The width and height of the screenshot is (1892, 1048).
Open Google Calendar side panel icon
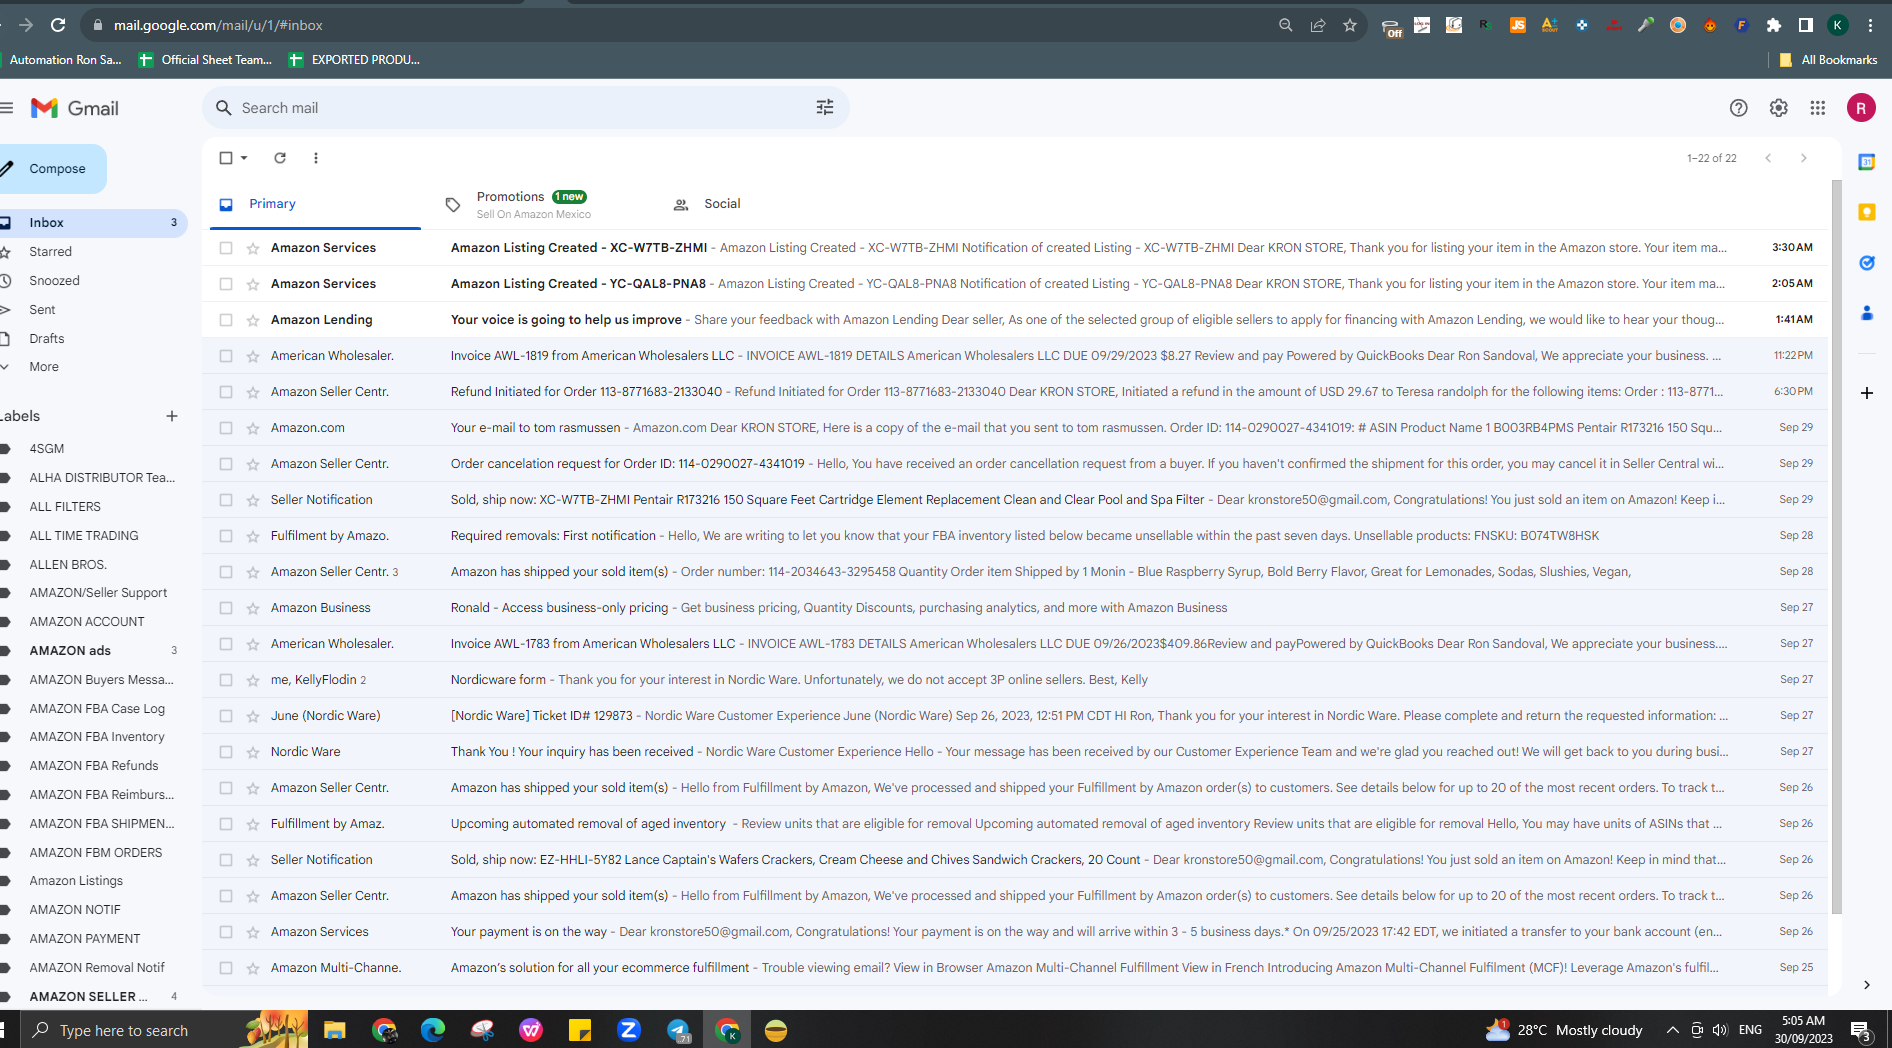click(x=1866, y=162)
